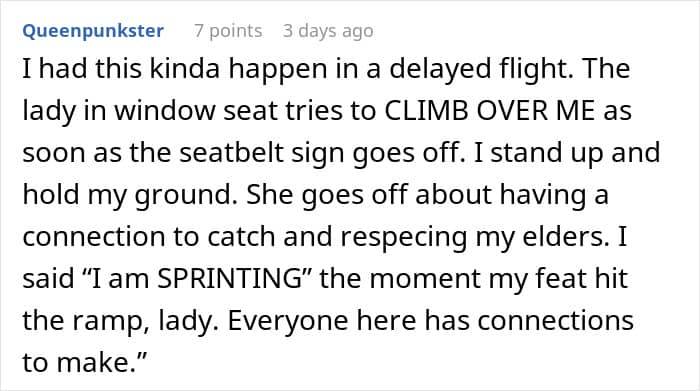Click the phrase 'hold my ground'

click(x=128, y=196)
